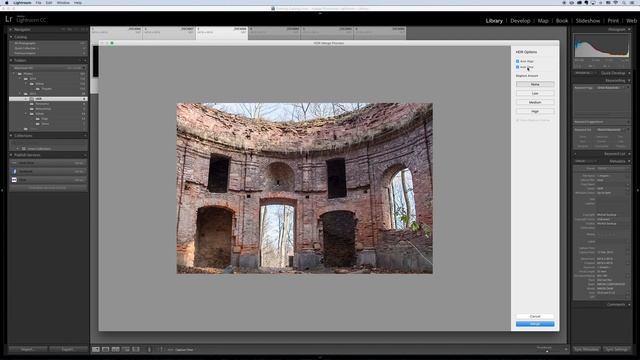Select Low deghost amount

pos(535,93)
